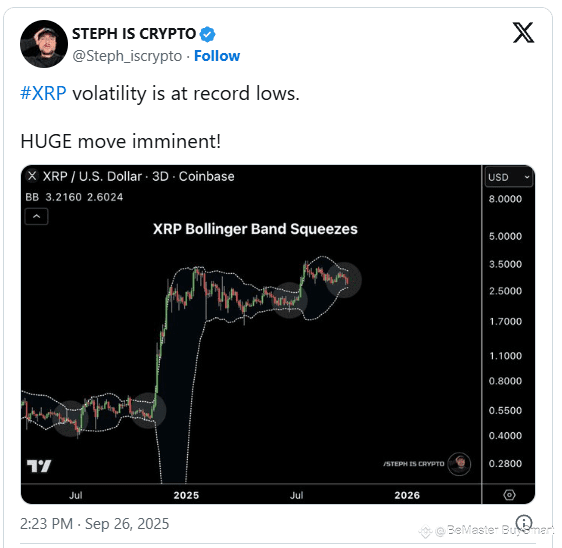The width and height of the screenshot is (562, 548).
Task: Click the STEPH IS CRYPTO display name
Action: click(x=134, y=34)
